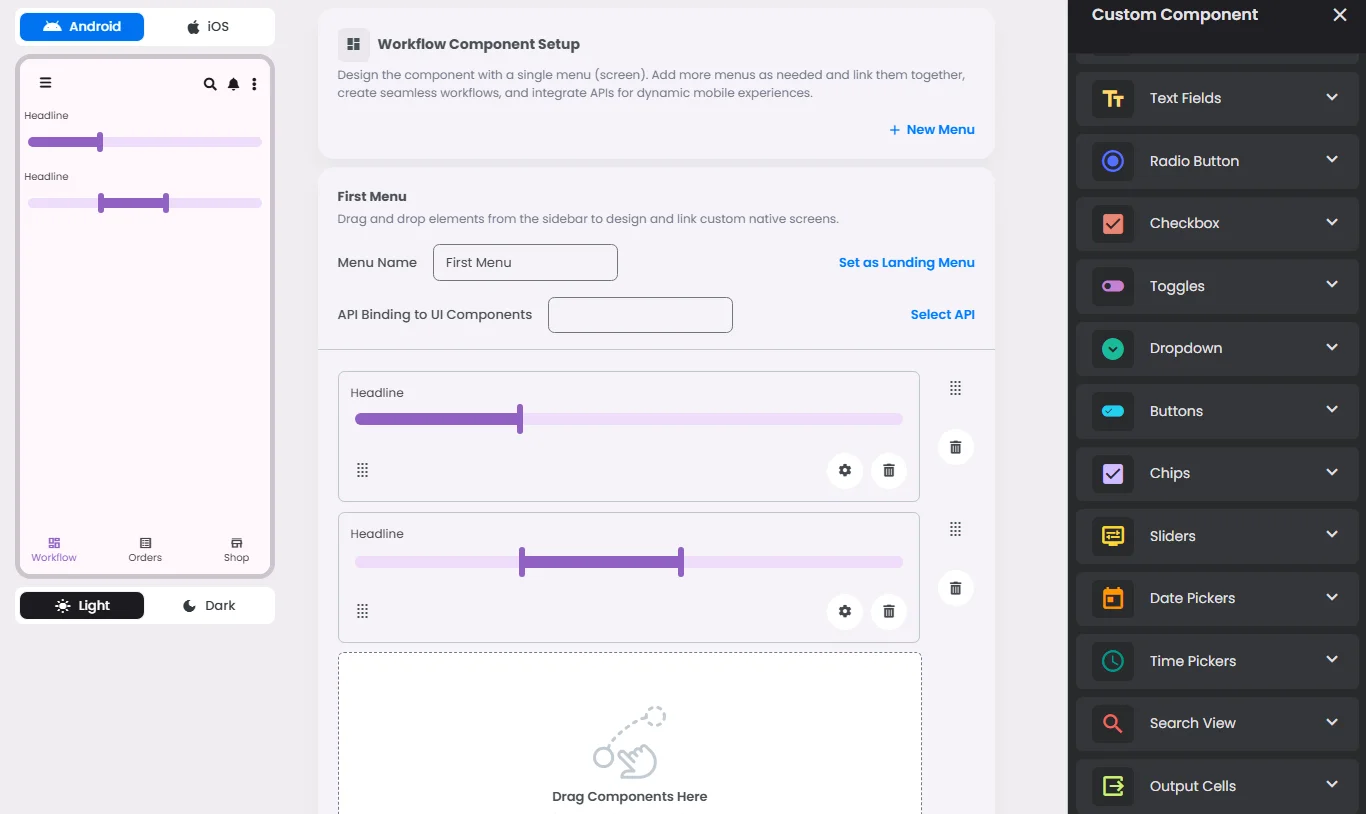1366x814 pixels.
Task: Switch preview to Dark mode
Action: pos(209,606)
